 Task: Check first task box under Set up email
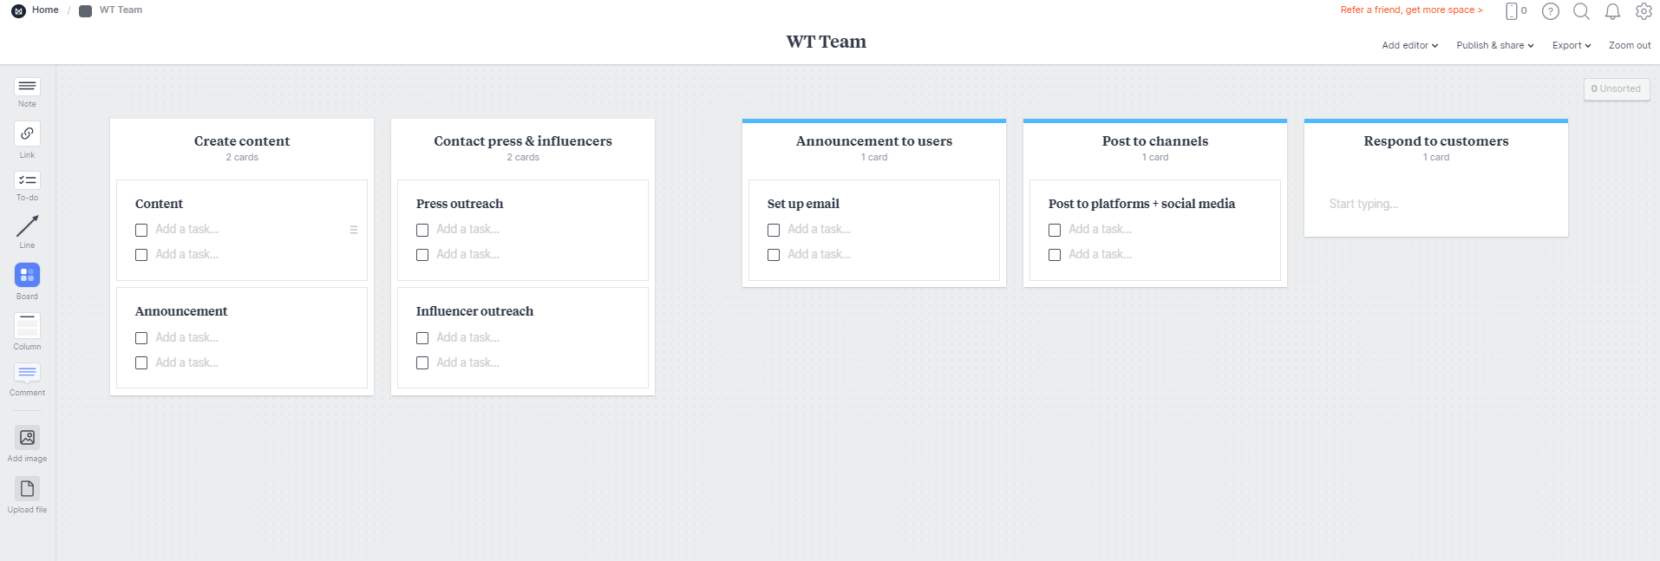[x=774, y=230]
